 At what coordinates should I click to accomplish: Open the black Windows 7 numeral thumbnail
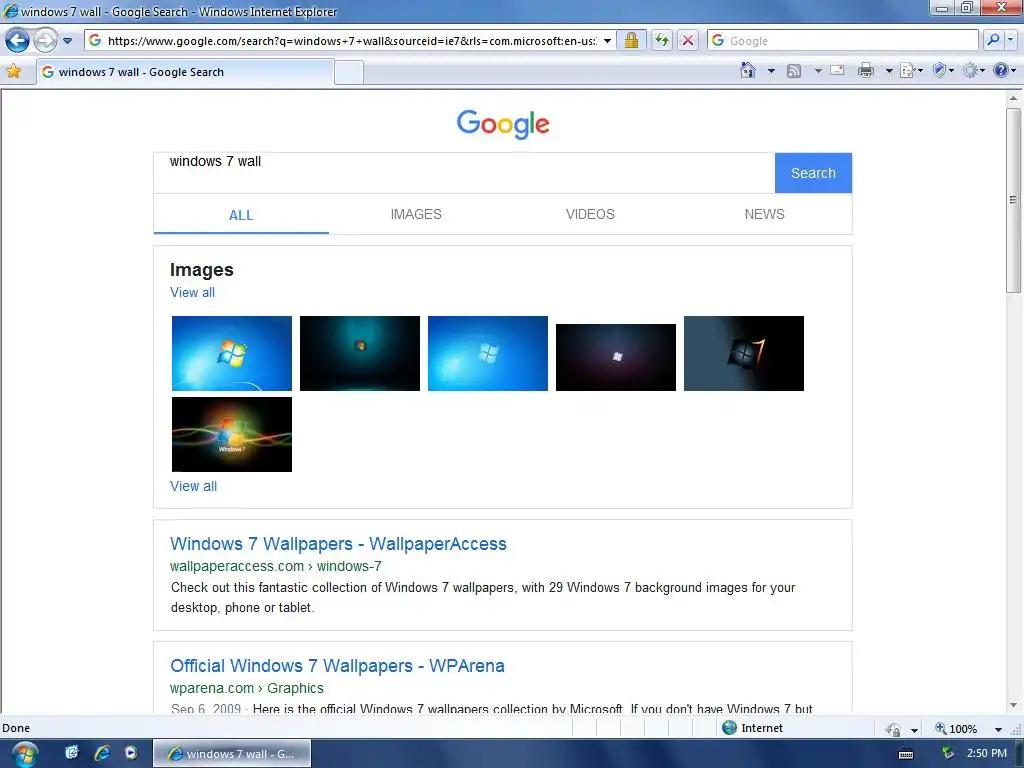click(744, 353)
